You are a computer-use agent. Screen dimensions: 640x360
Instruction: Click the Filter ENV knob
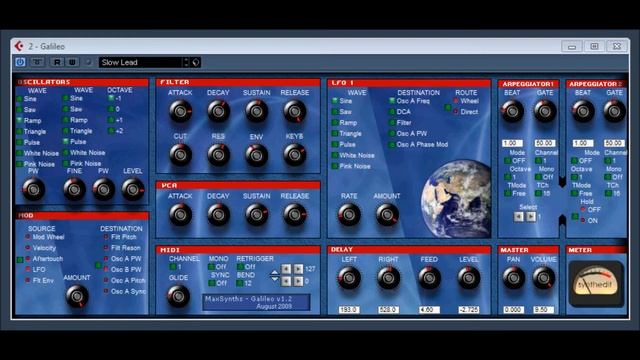[256, 155]
